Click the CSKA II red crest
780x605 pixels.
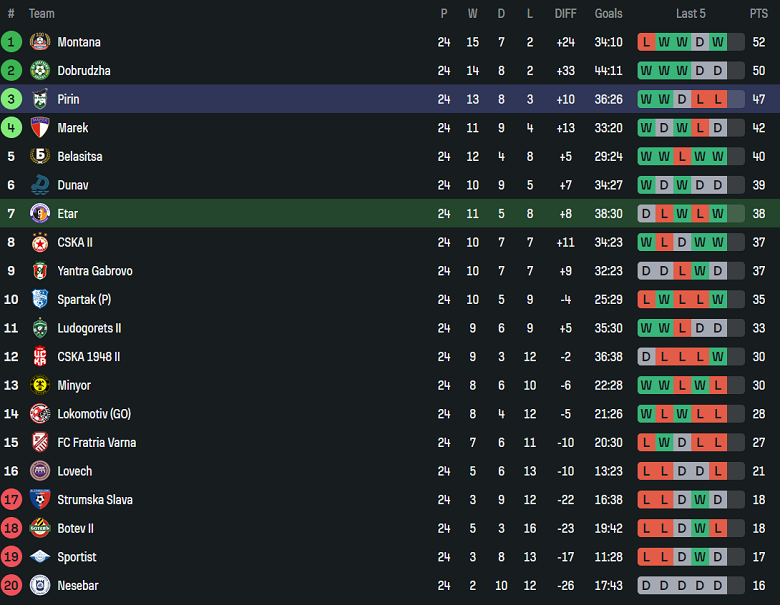40,242
